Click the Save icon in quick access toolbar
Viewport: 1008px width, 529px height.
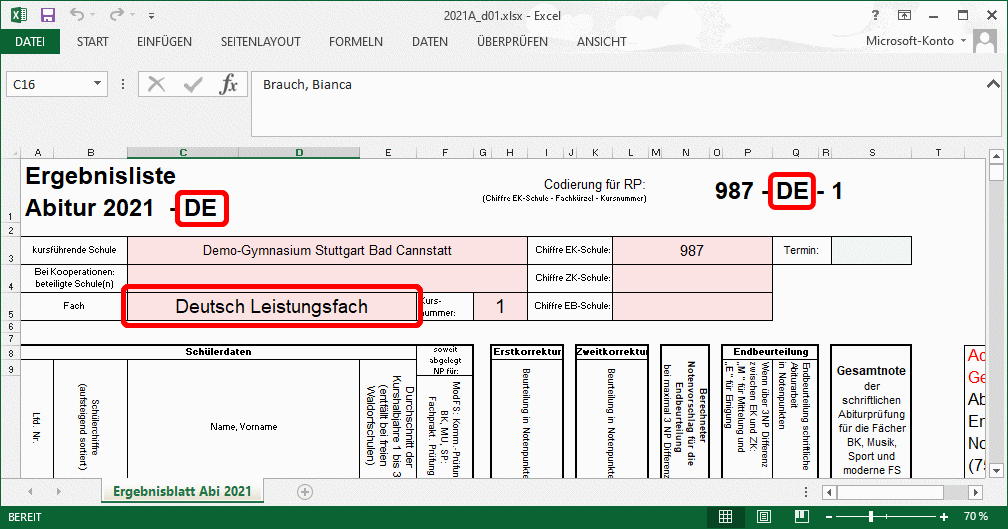(x=48, y=15)
